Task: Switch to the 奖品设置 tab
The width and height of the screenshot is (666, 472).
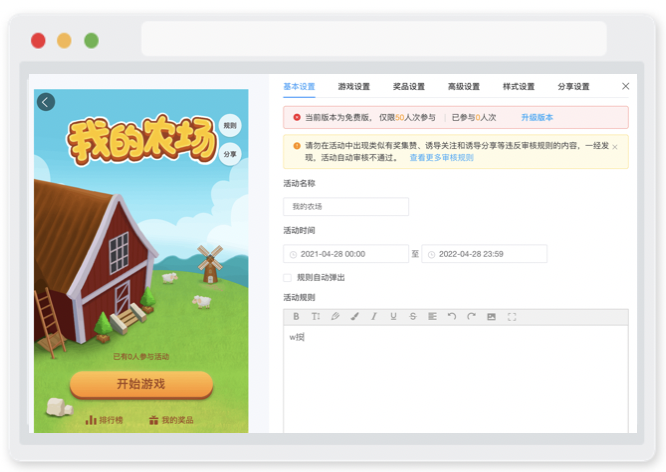Action: [409, 87]
